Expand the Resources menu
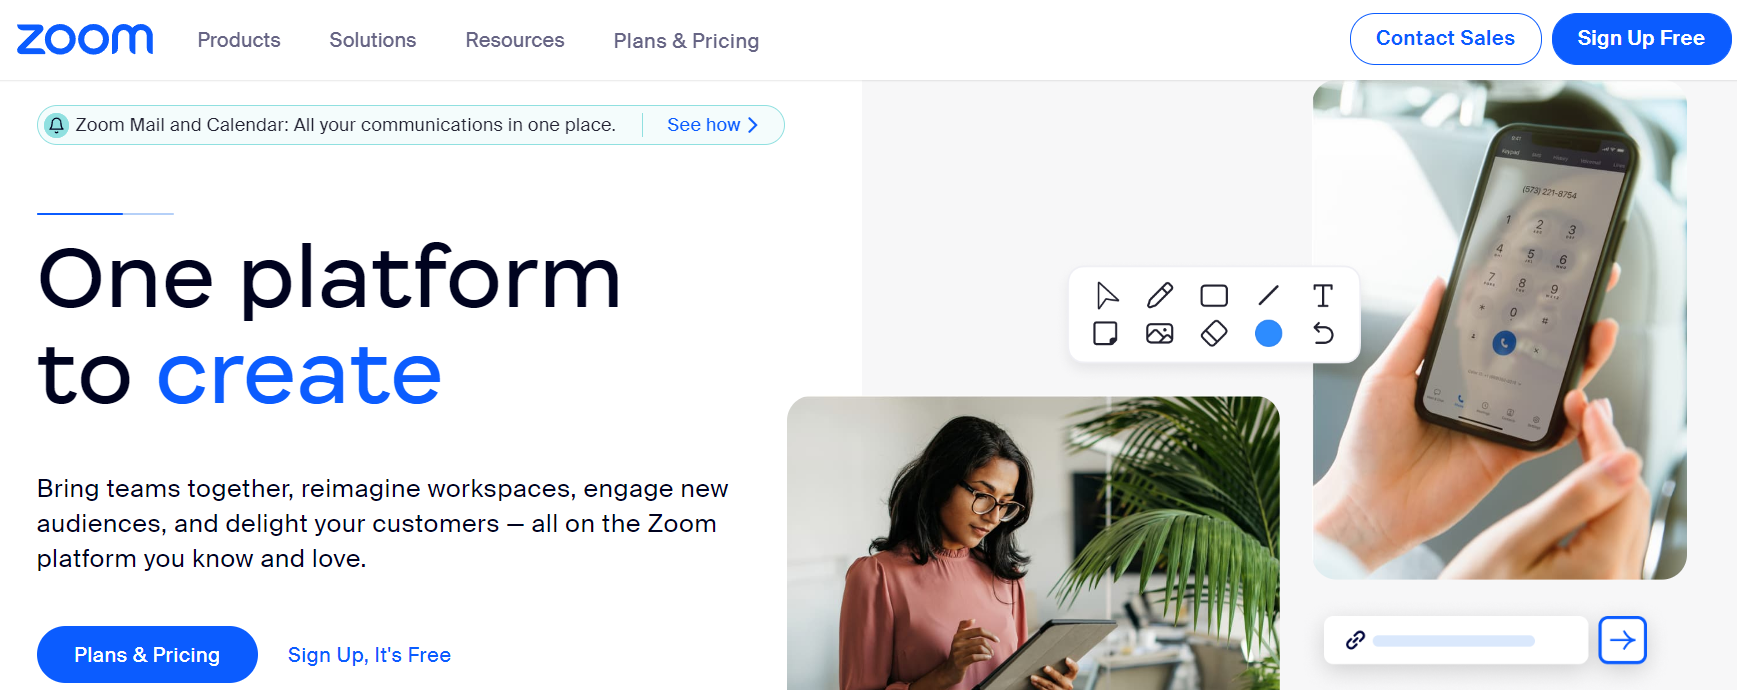The image size is (1737, 690). [x=515, y=40]
